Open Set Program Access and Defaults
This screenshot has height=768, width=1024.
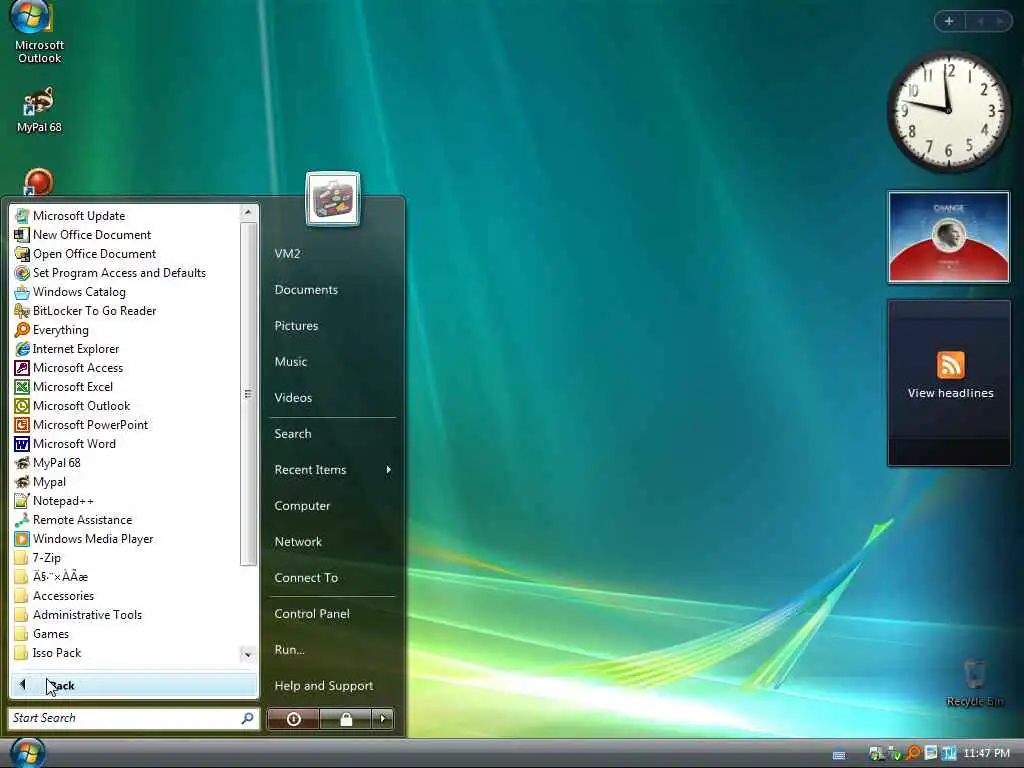125,272
